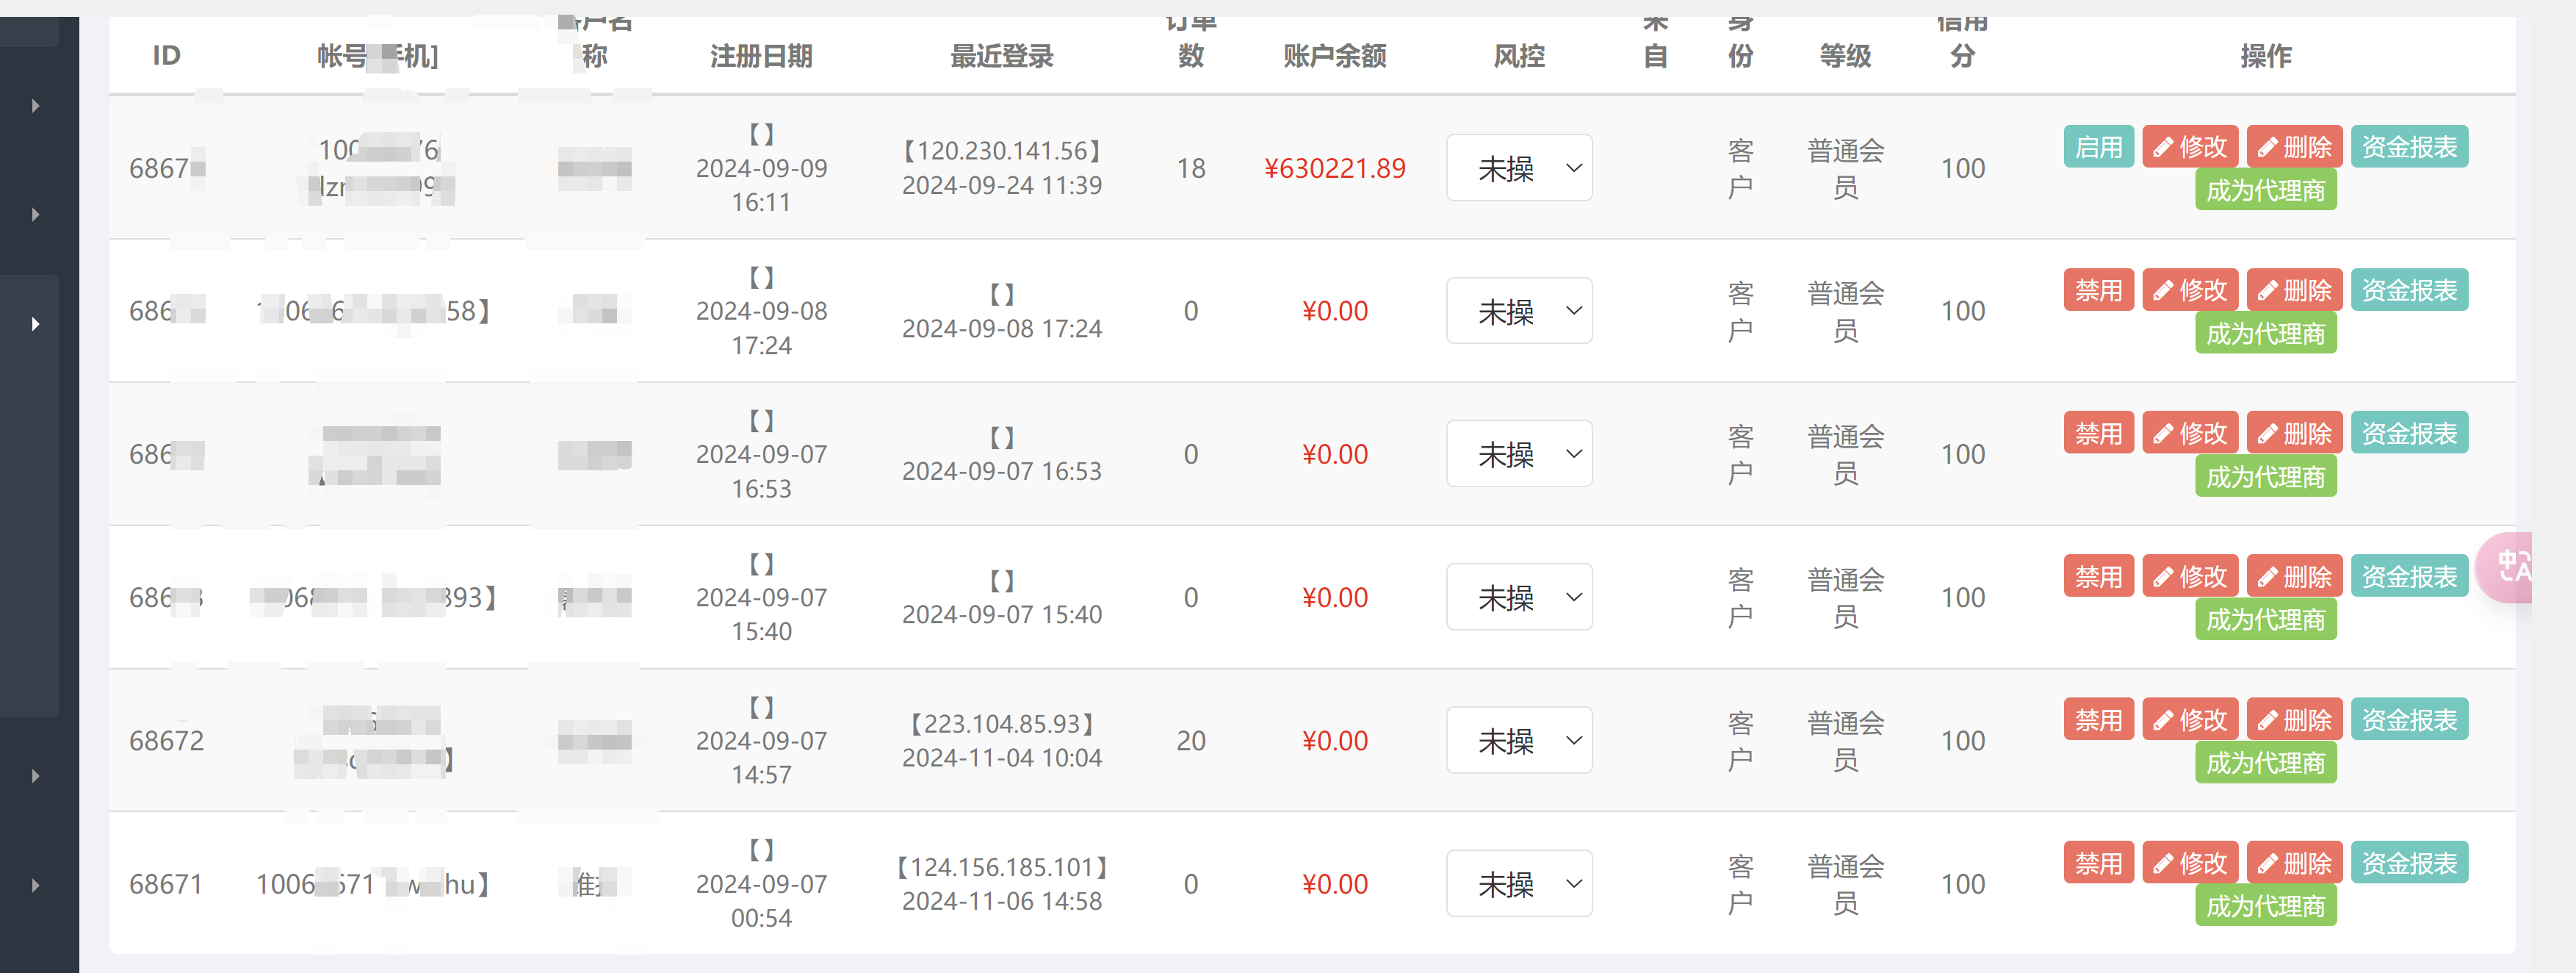Disable user 68672 with 禁用 button
Viewport: 2576px width, 973px height.
2098,719
